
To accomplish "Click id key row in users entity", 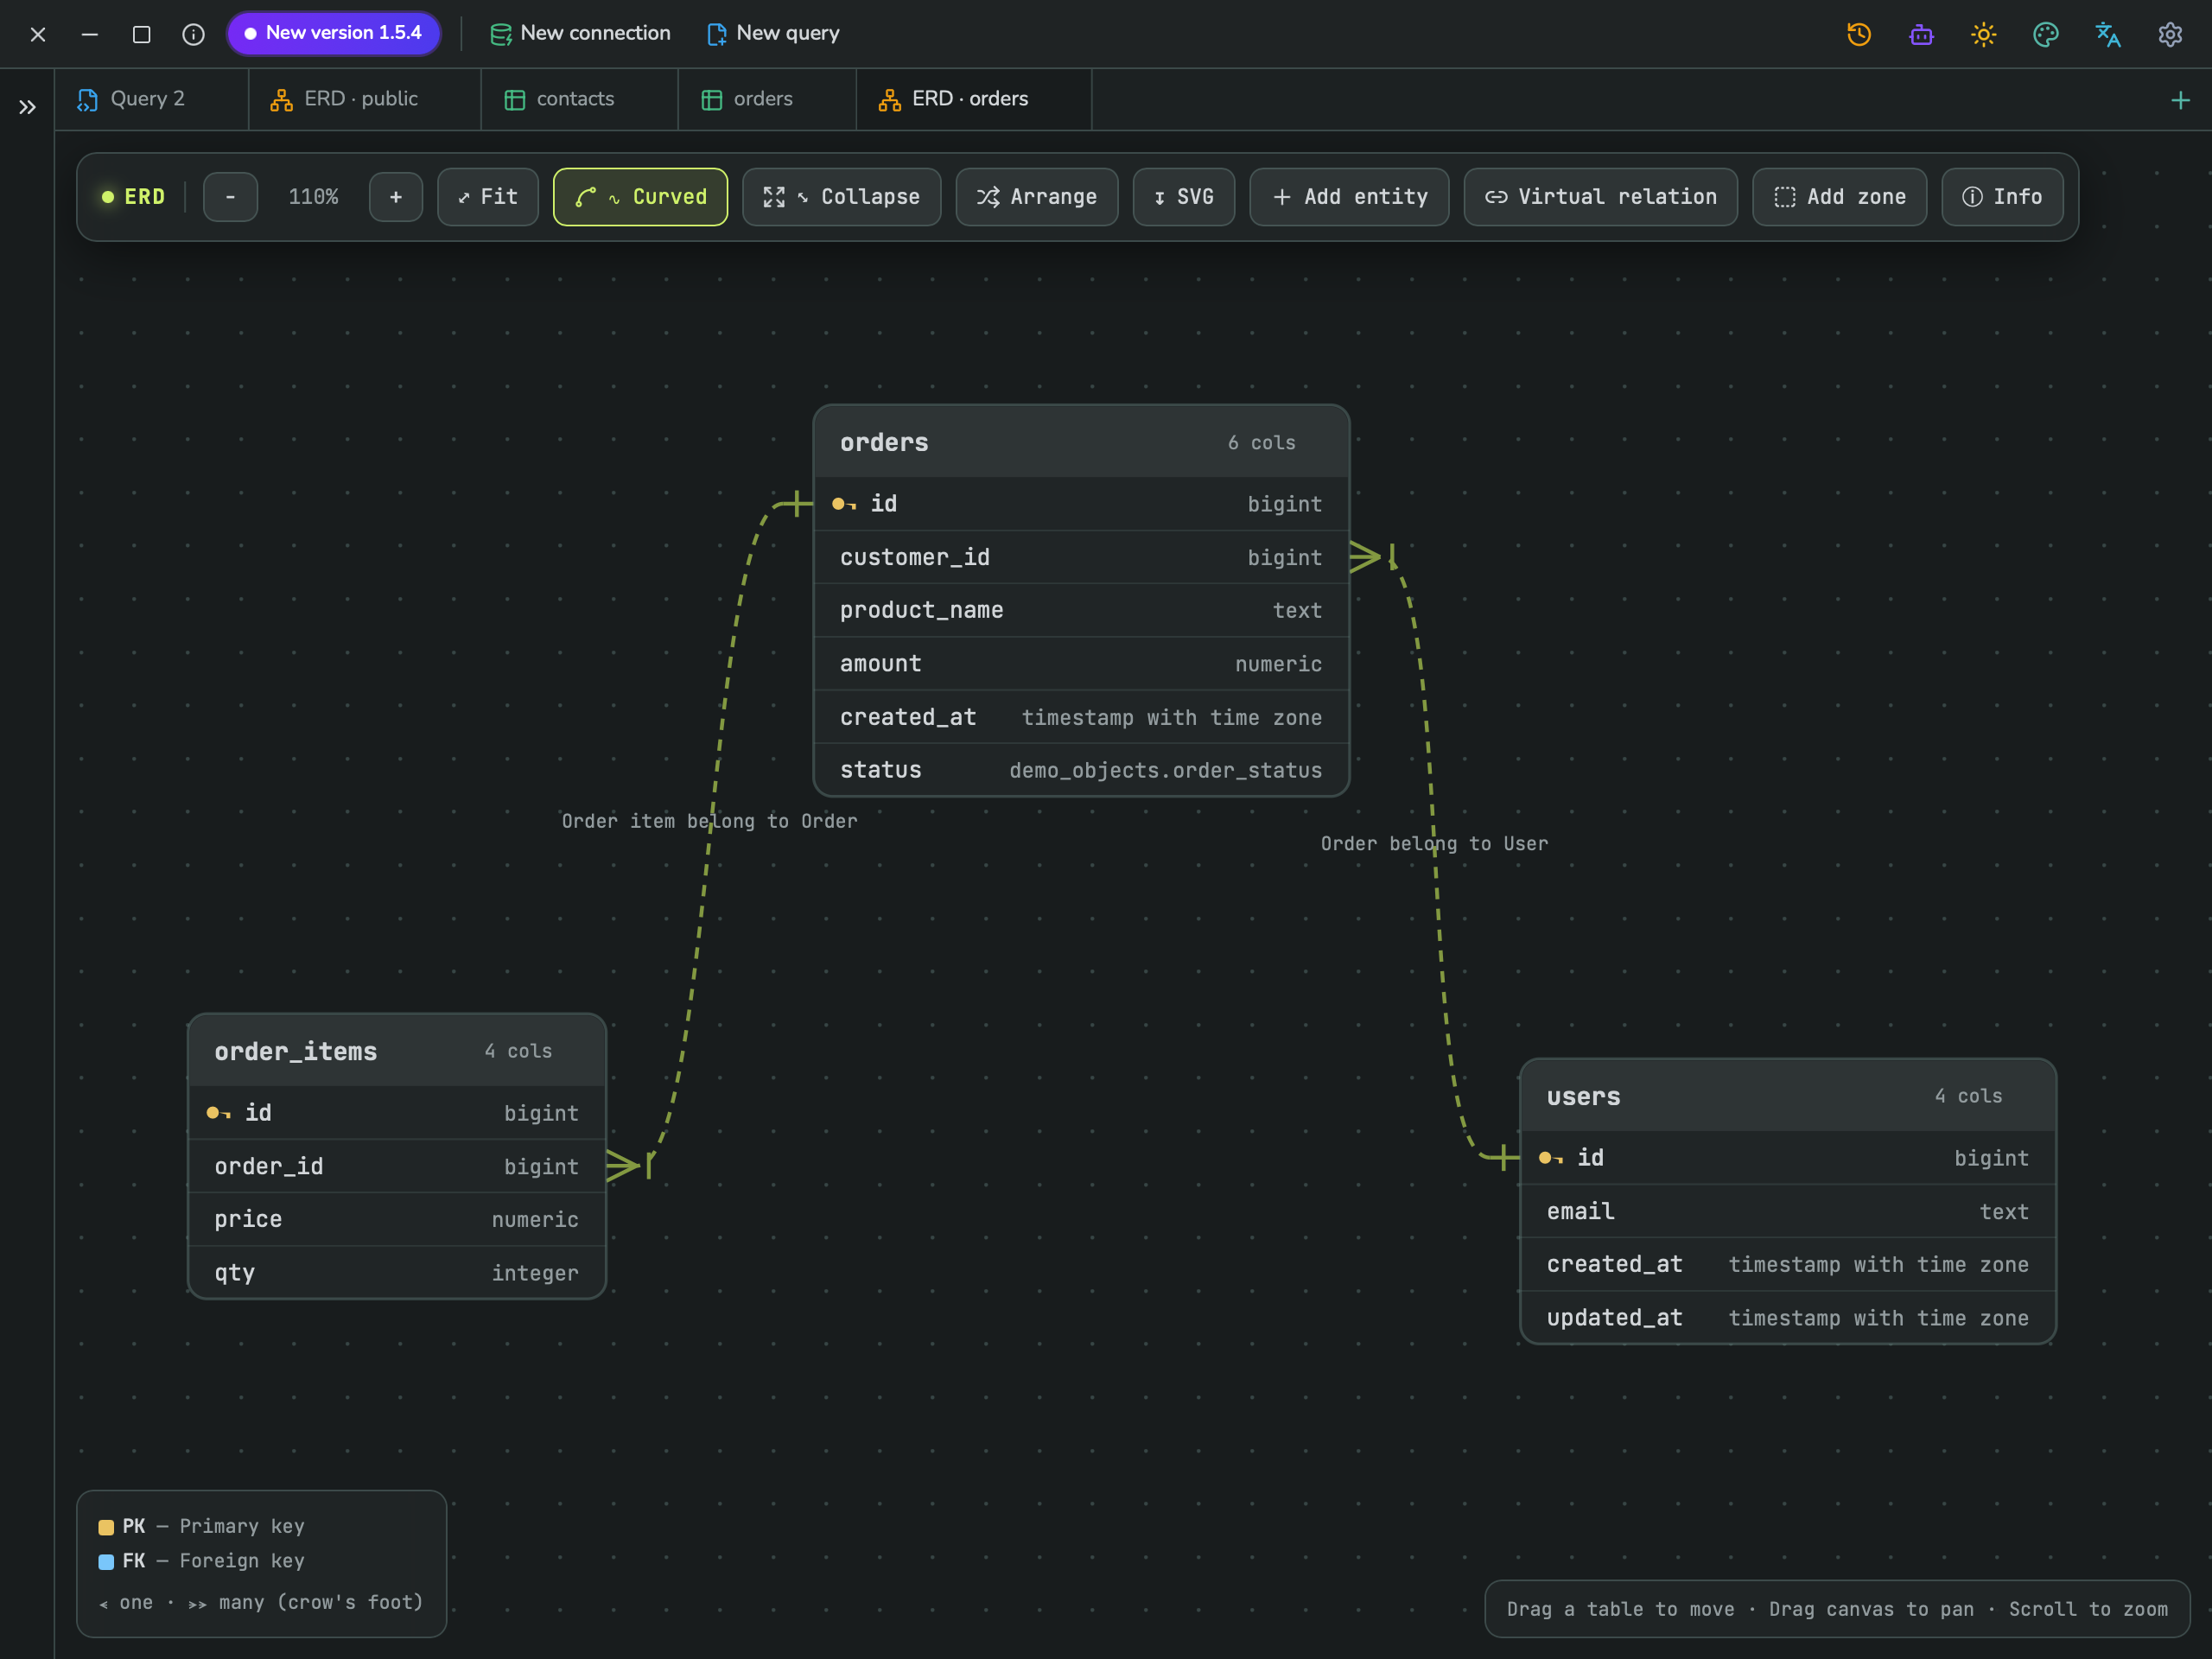I will (1788, 1158).
